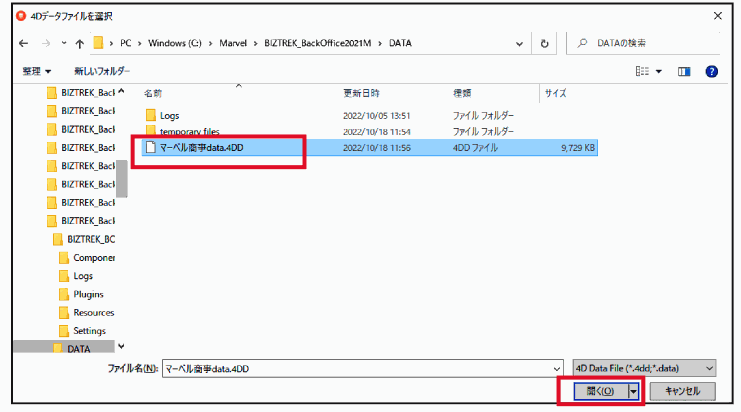This screenshot has width=741, height=412.
Task: Click the Help question mark icon
Action: point(711,71)
